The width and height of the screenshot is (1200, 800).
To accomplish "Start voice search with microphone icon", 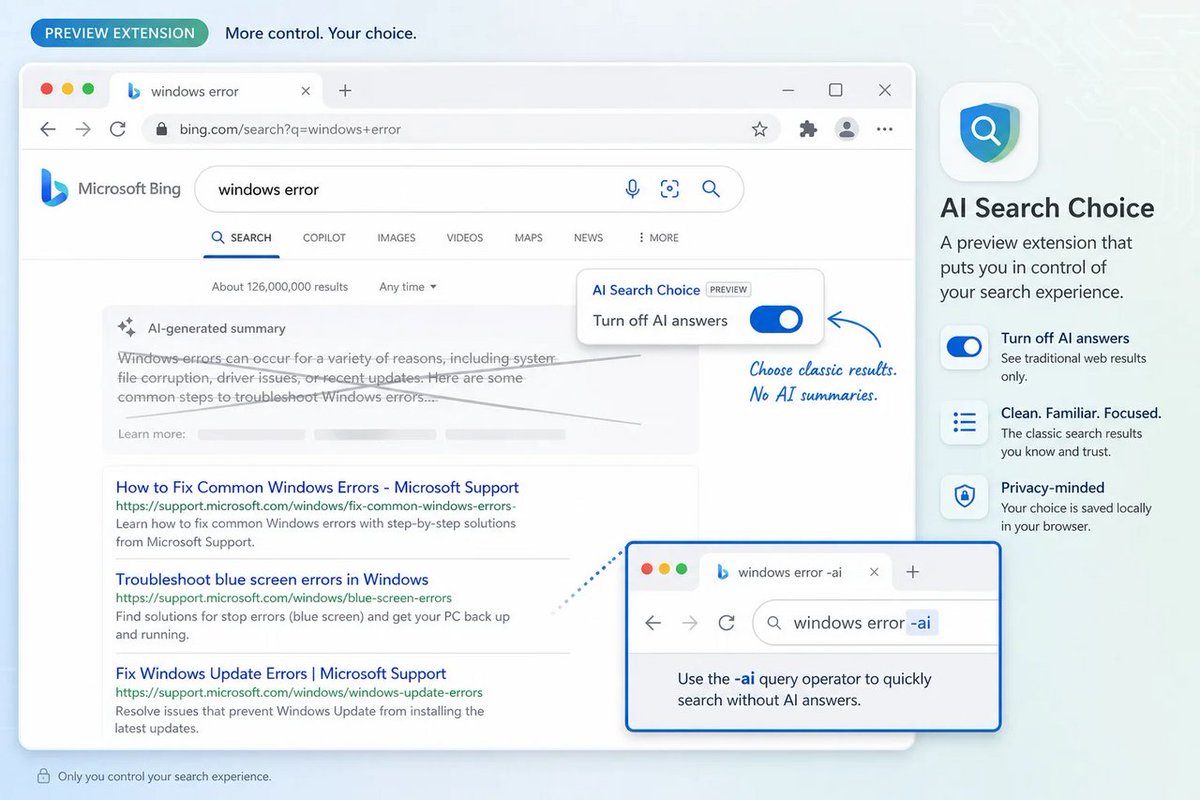I will coord(632,189).
